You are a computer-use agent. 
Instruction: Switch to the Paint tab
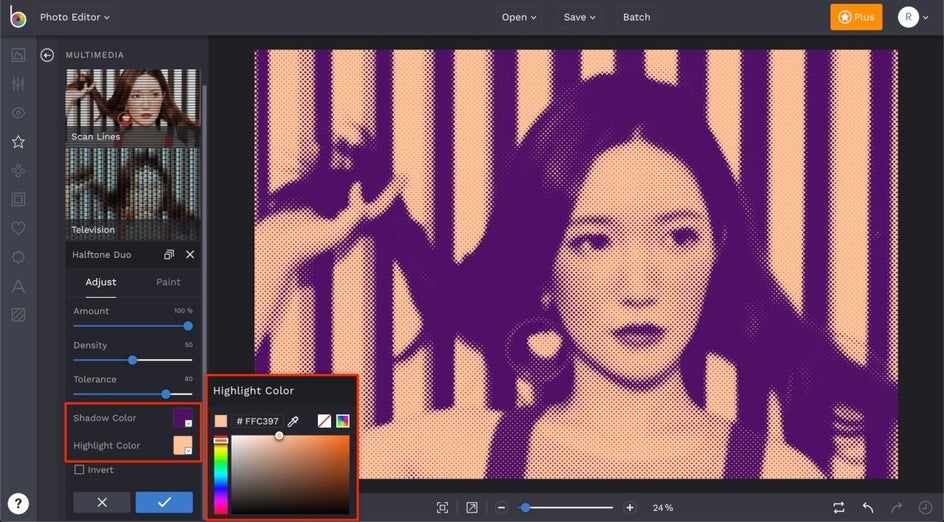pyautogui.click(x=168, y=282)
